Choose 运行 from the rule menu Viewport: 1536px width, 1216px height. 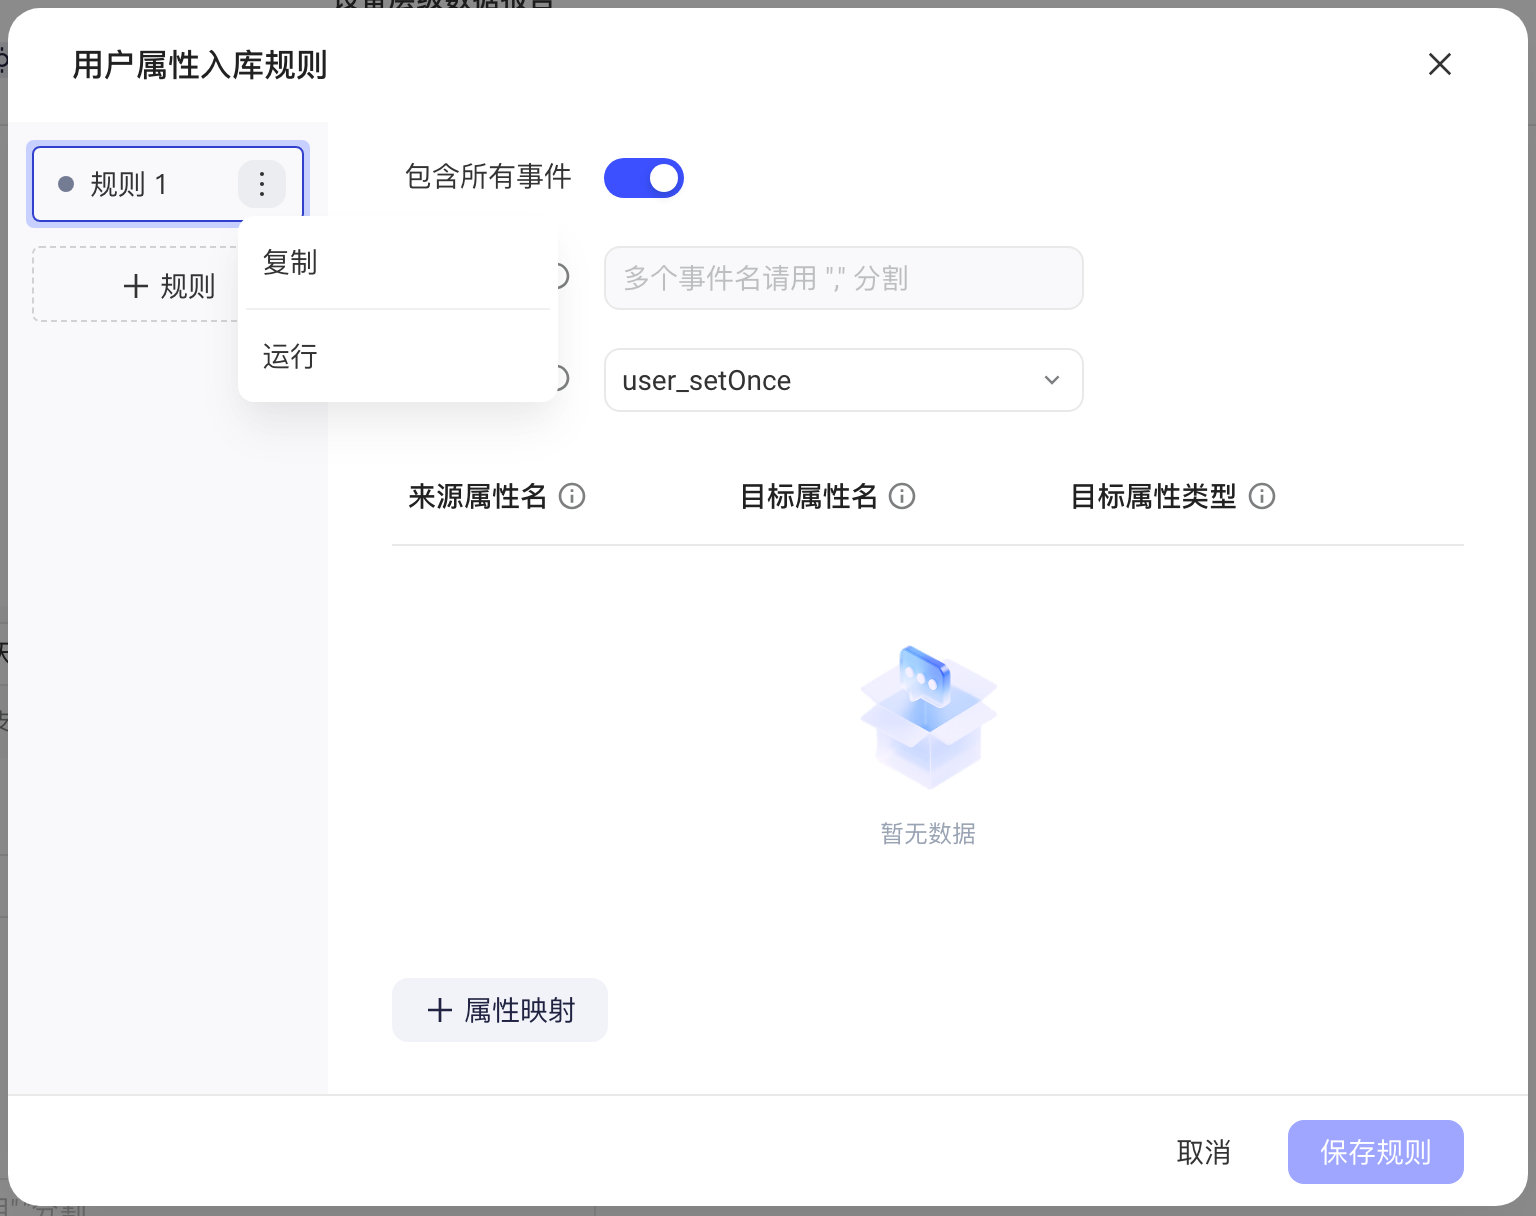[x=398, y=357]
